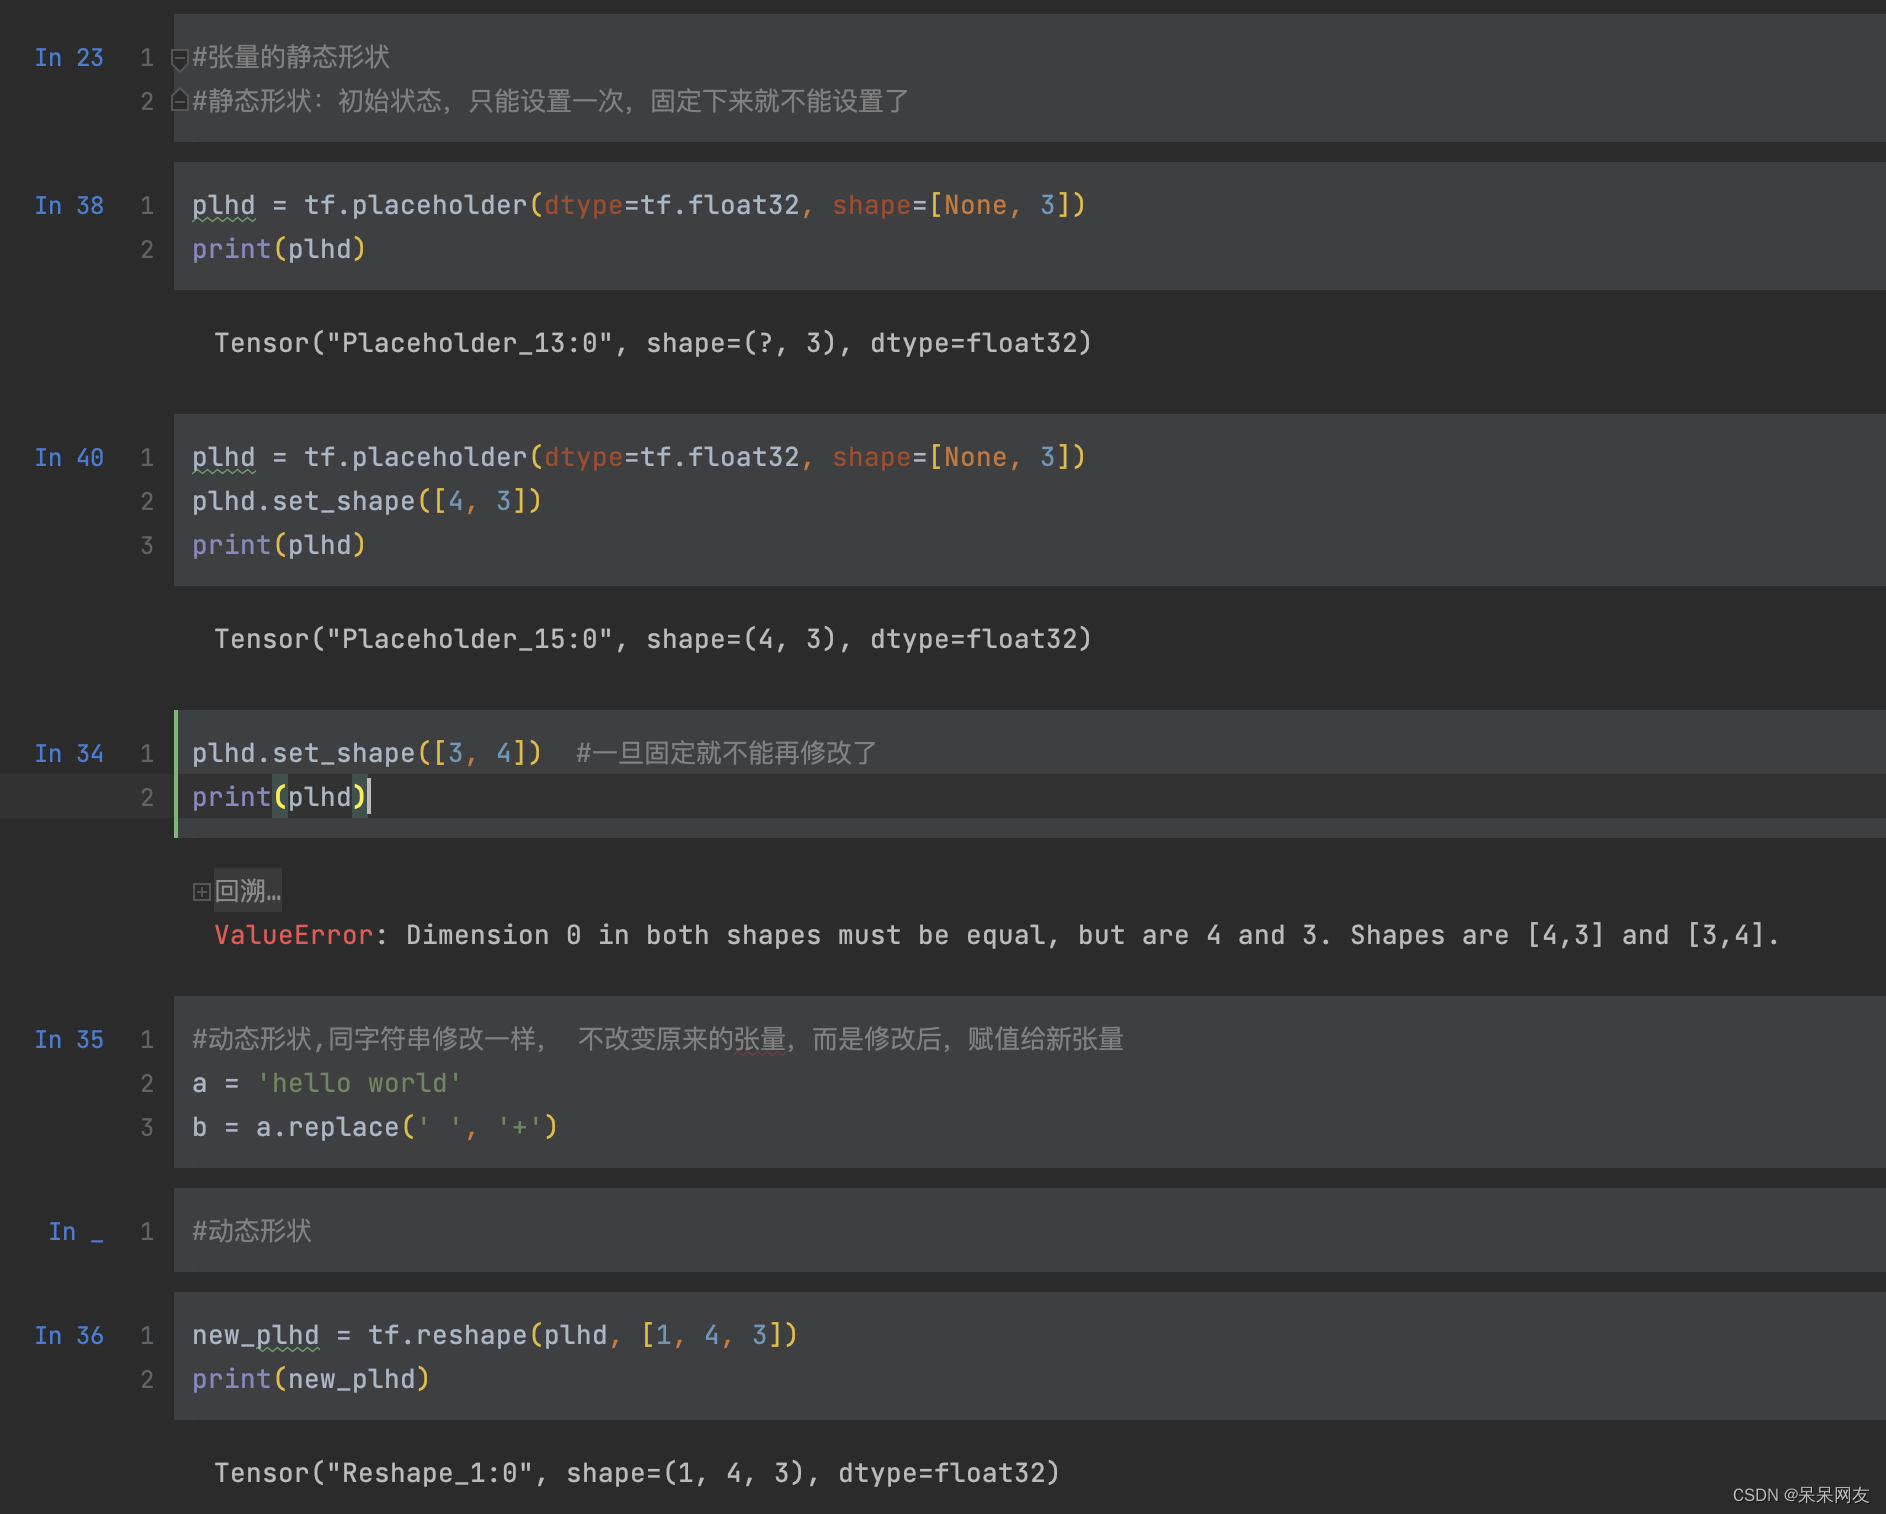This screenshot has height=1514, width=1886.
Task: Click the a.replace(' ', '+') line
Action: click(x=375, y=1127)
